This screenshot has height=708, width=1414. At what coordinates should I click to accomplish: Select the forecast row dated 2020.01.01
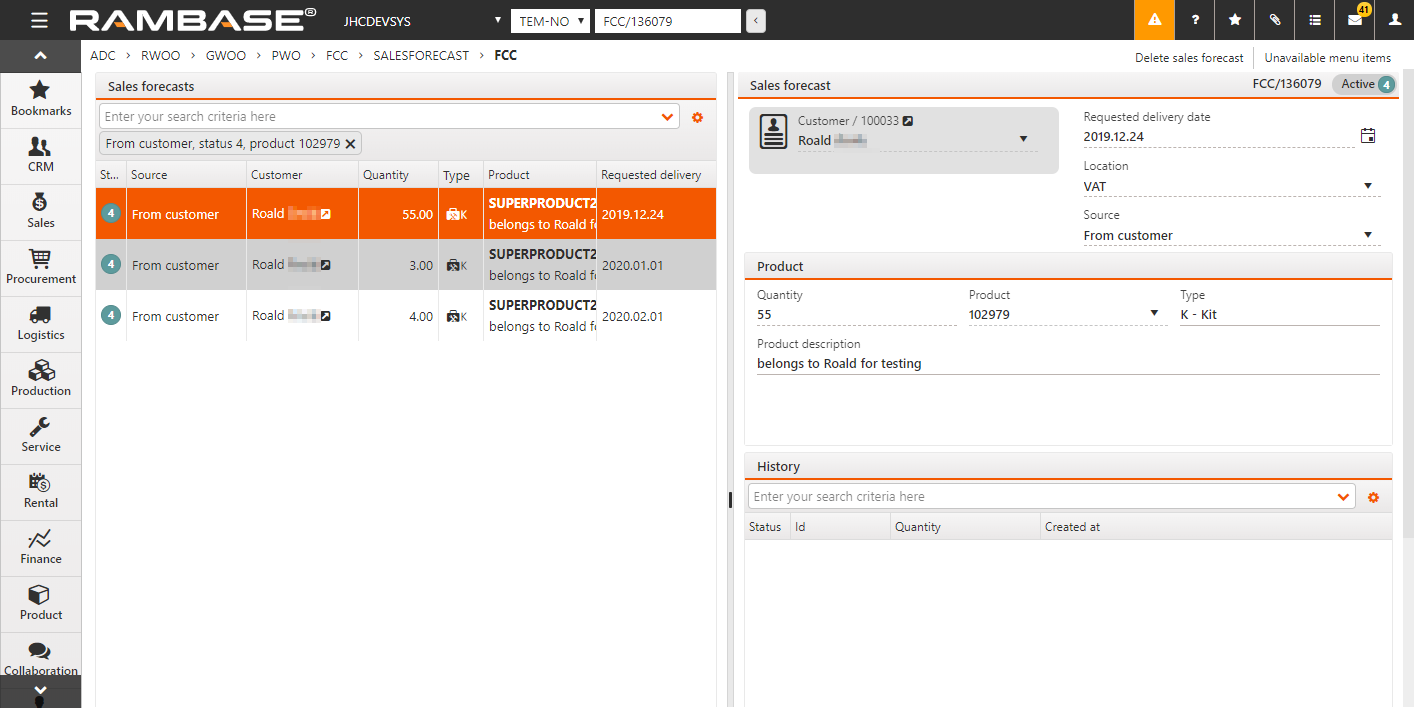tap(406, 265)
